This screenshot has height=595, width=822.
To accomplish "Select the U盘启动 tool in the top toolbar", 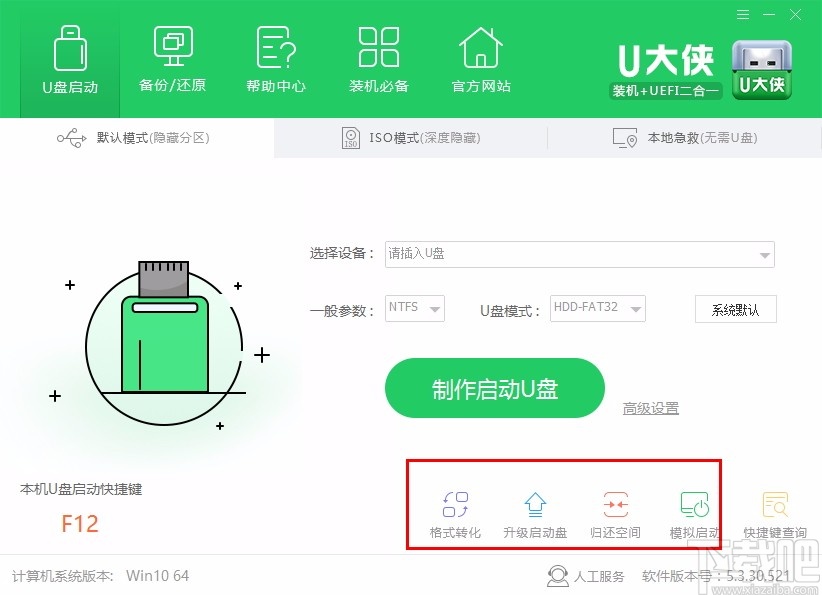I will (x=68, y=60).
